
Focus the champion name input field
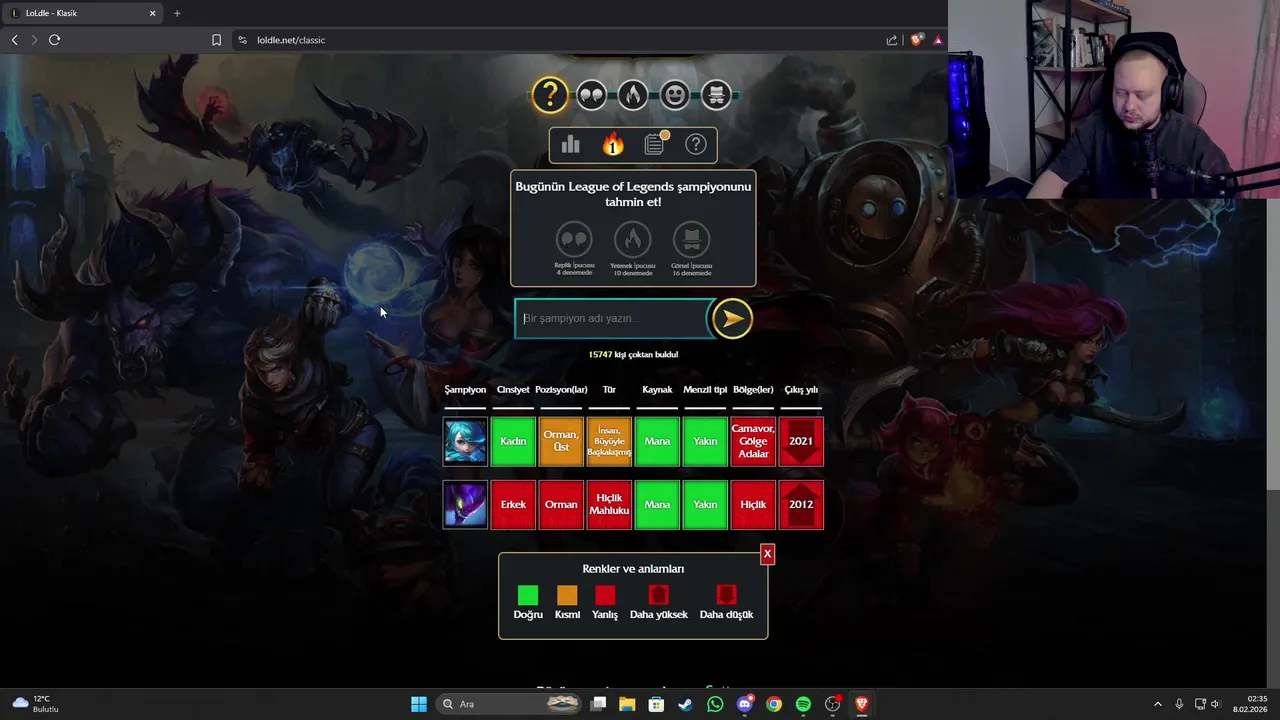[x=613, y=318]
